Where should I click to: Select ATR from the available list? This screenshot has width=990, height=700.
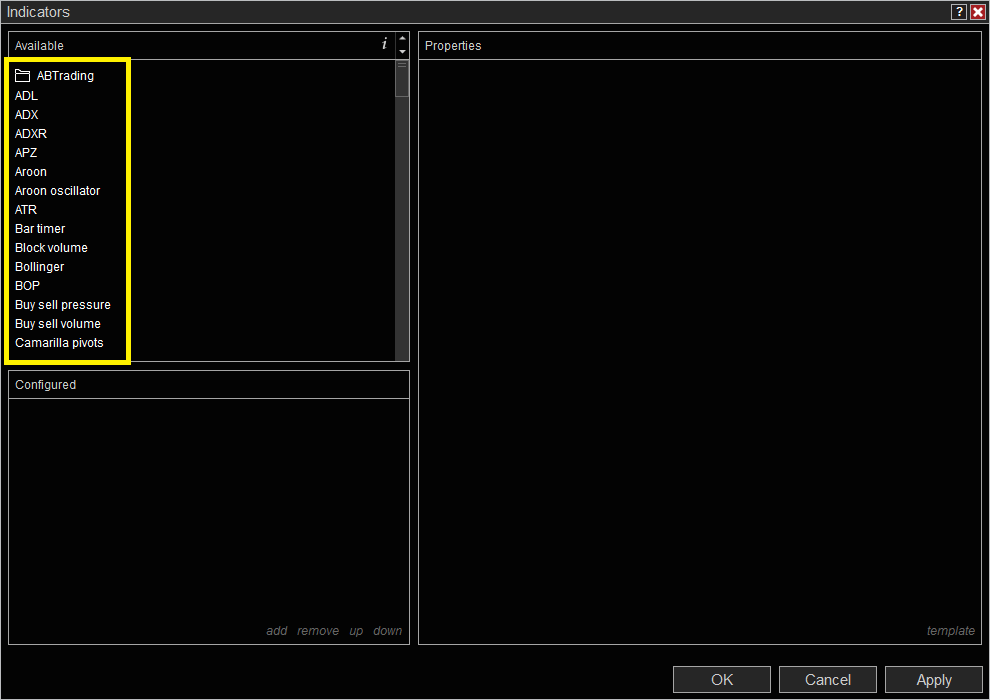pyautogui.click(x=26, y=210)
